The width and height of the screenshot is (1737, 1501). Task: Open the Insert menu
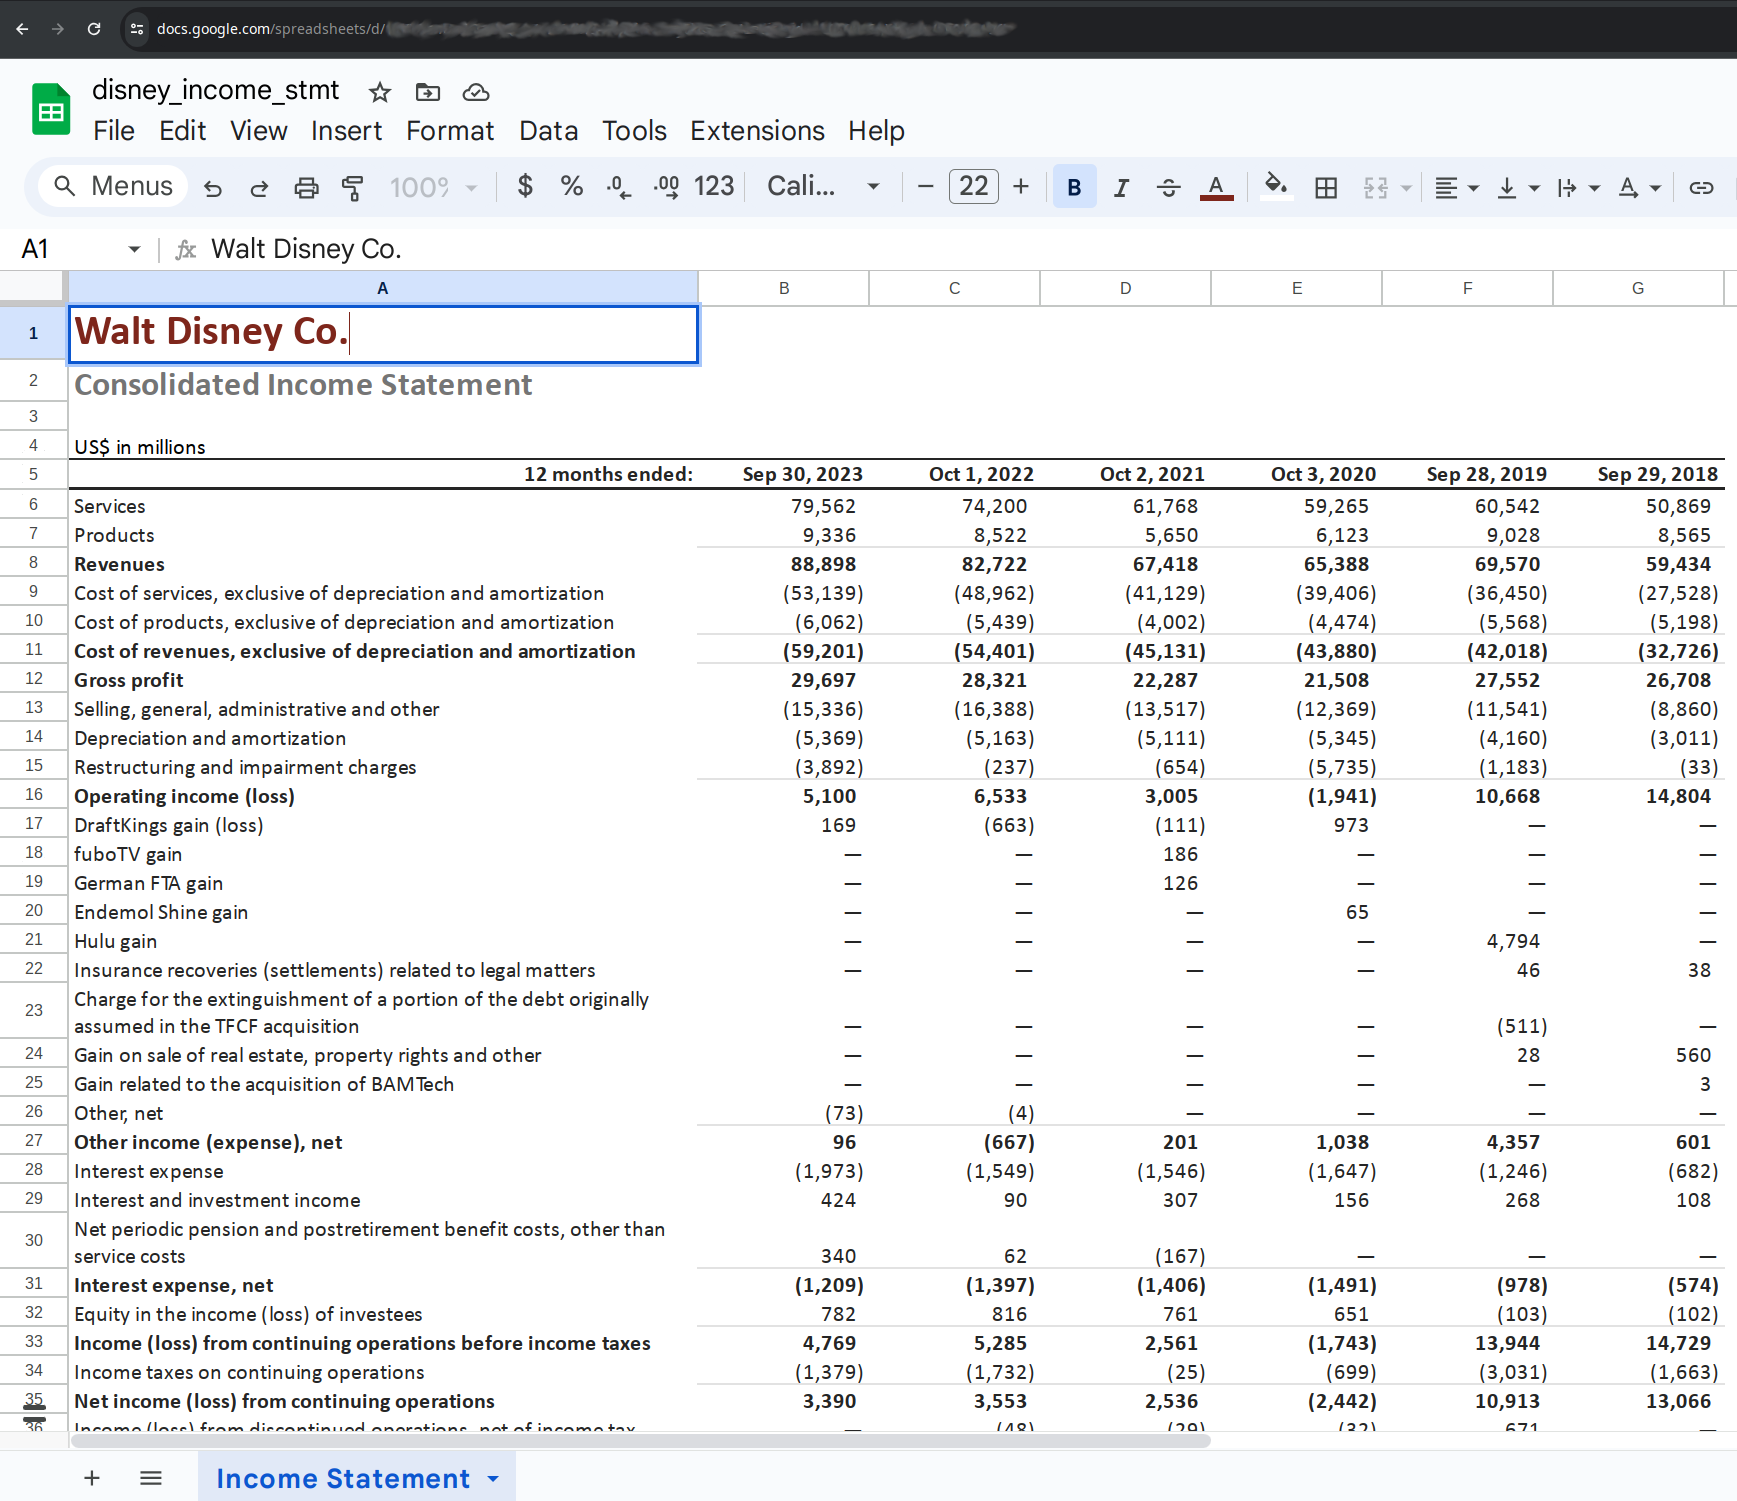coord(346,131)
